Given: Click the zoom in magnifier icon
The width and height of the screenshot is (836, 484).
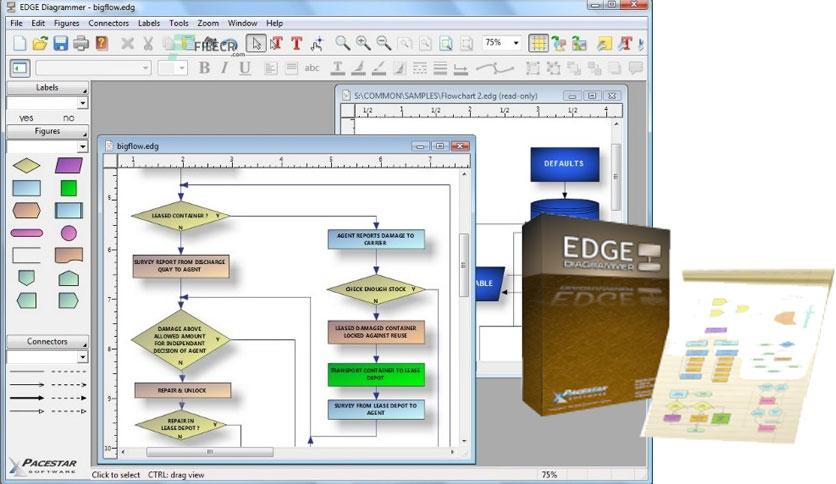Looking at the screenshot, I should tap(363, 43).
